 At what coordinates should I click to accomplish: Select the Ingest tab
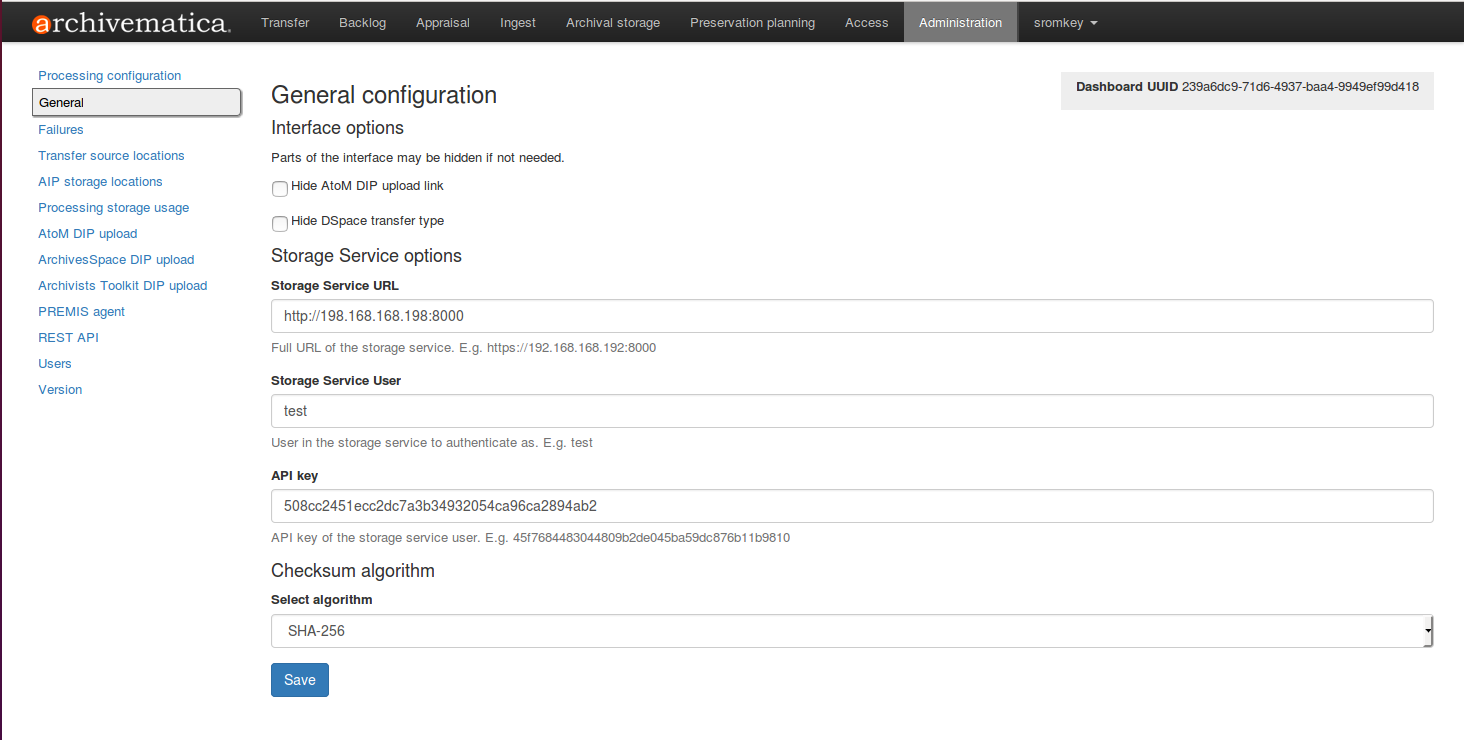[x=518, y=23]
